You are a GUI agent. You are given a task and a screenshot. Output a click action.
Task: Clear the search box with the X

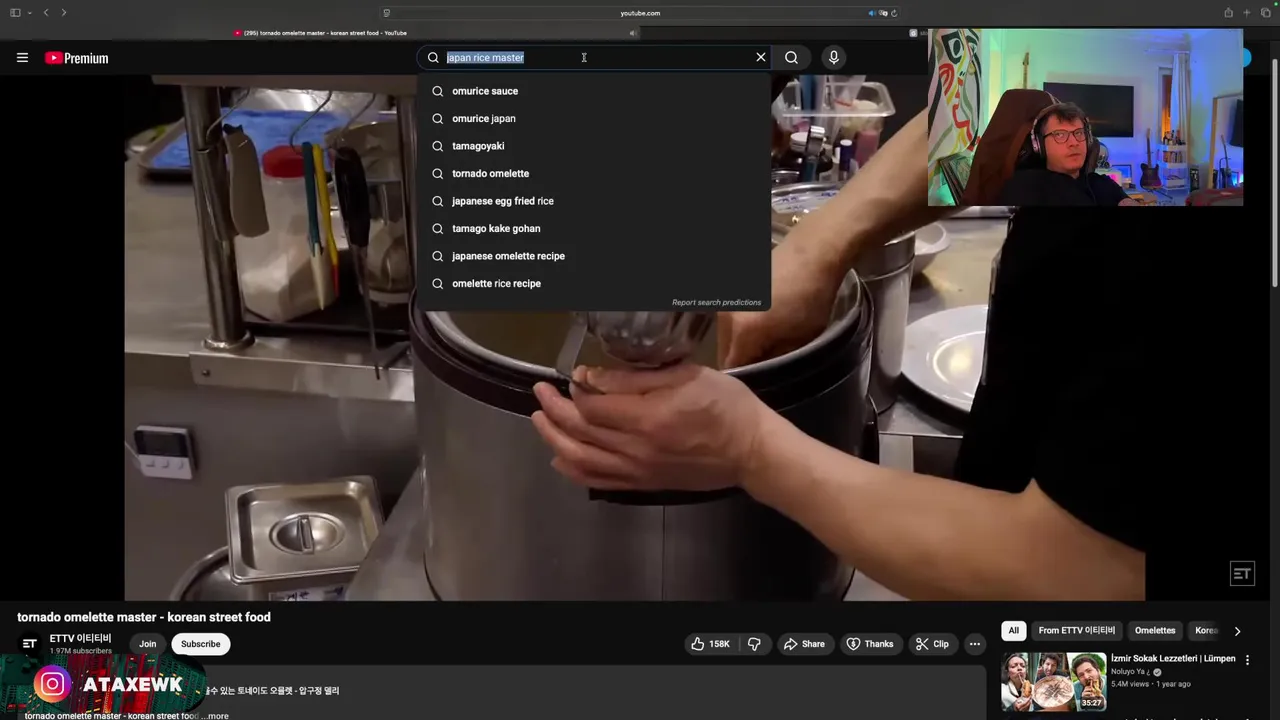click(761, 57)
